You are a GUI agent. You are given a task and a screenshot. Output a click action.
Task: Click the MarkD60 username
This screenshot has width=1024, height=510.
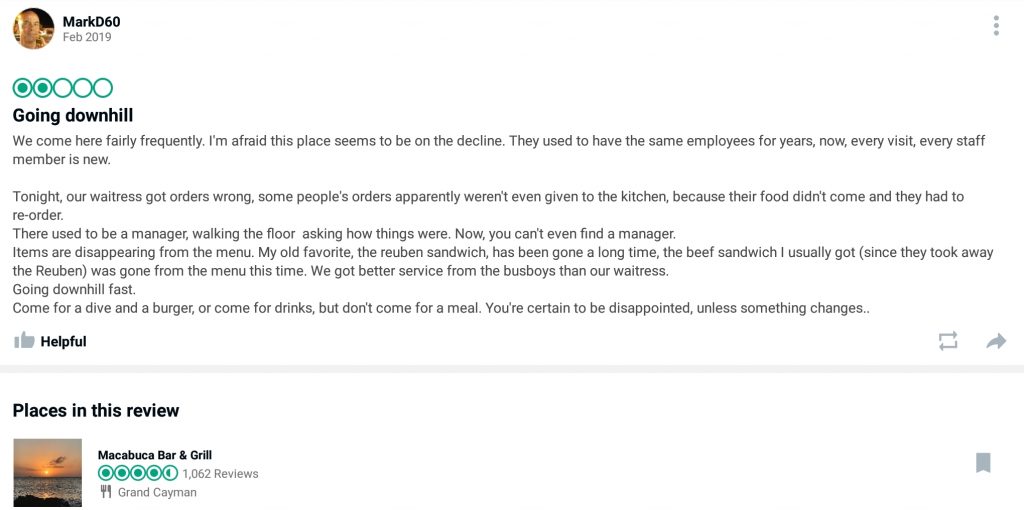point(91,22)
